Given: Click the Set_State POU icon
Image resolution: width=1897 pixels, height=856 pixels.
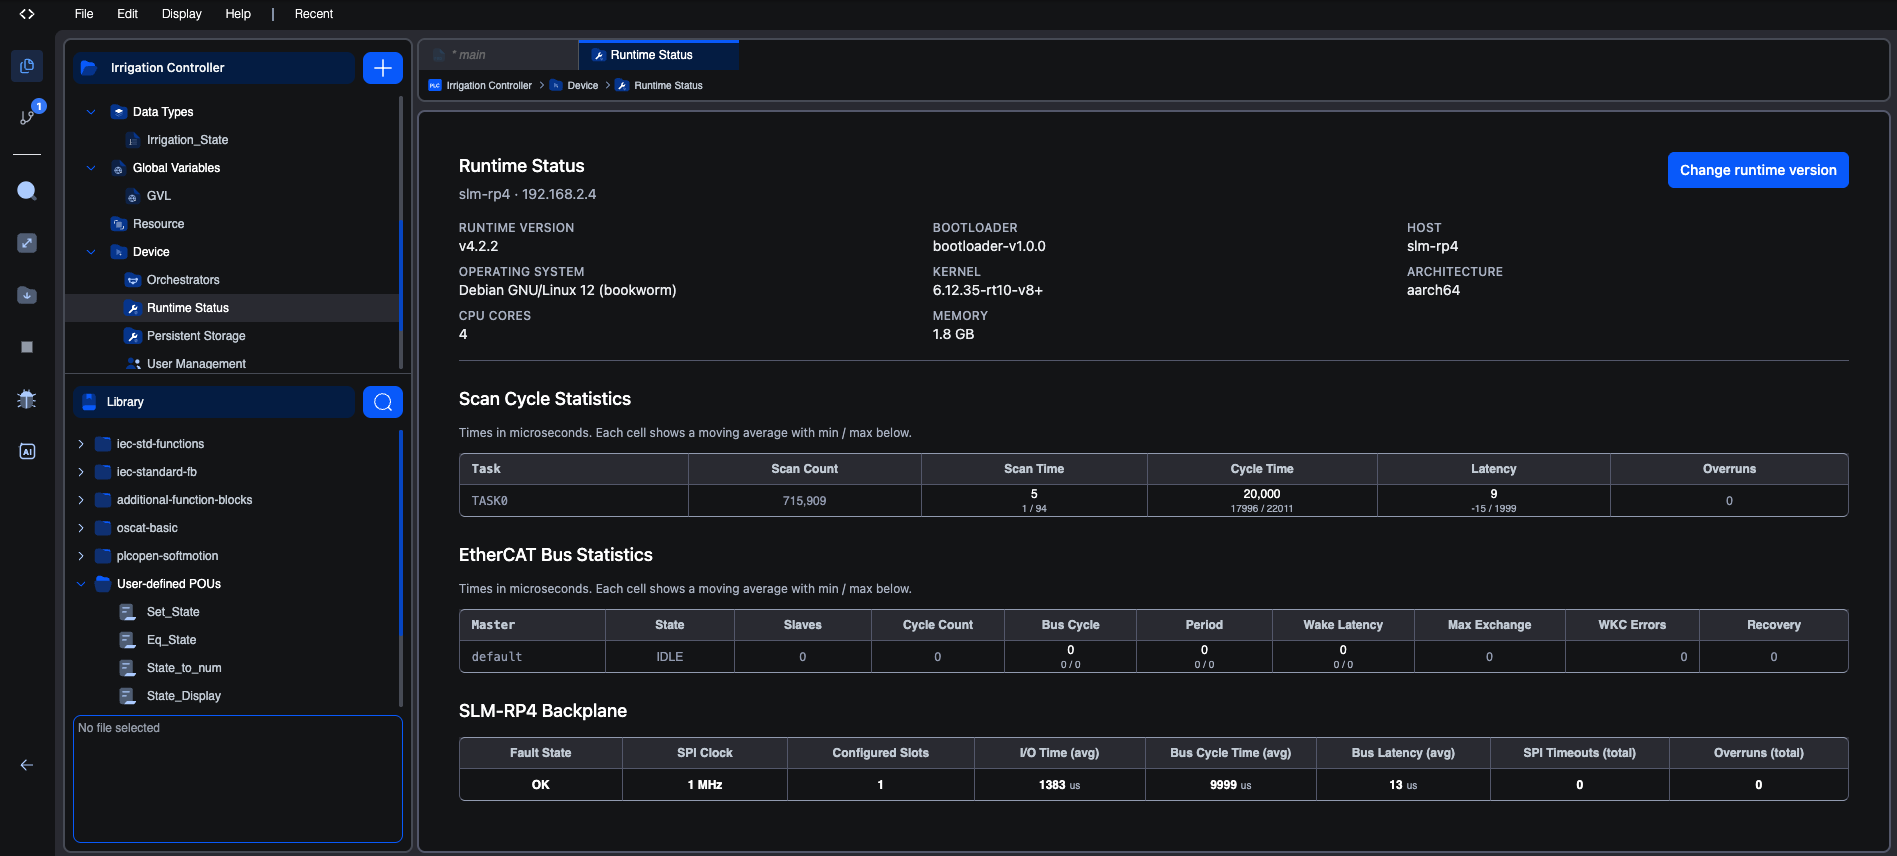Looking at the screenshot, I should (127, 612).
